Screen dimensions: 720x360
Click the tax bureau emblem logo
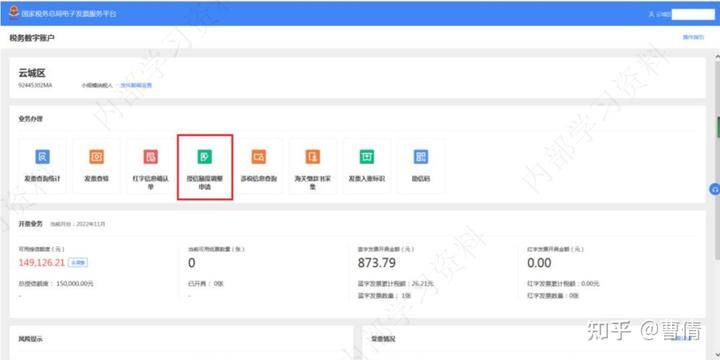14,12
